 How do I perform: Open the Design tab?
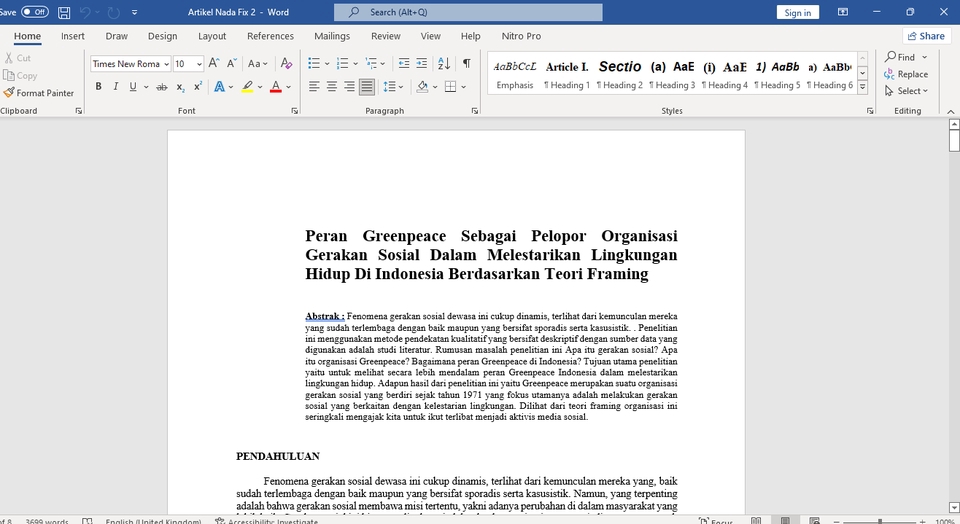tap(162, 36)
